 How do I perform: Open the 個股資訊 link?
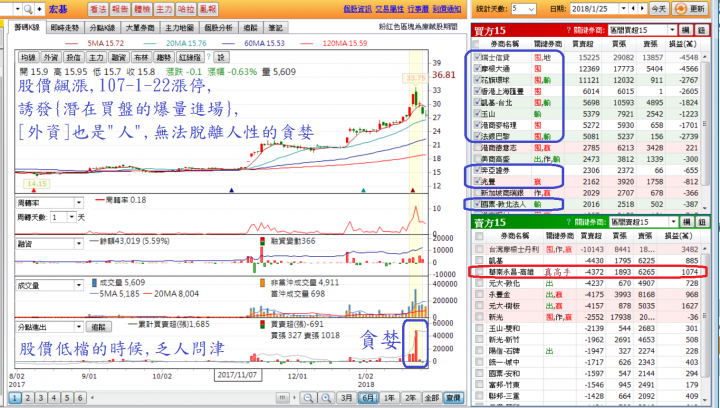(x=357, y=9)
